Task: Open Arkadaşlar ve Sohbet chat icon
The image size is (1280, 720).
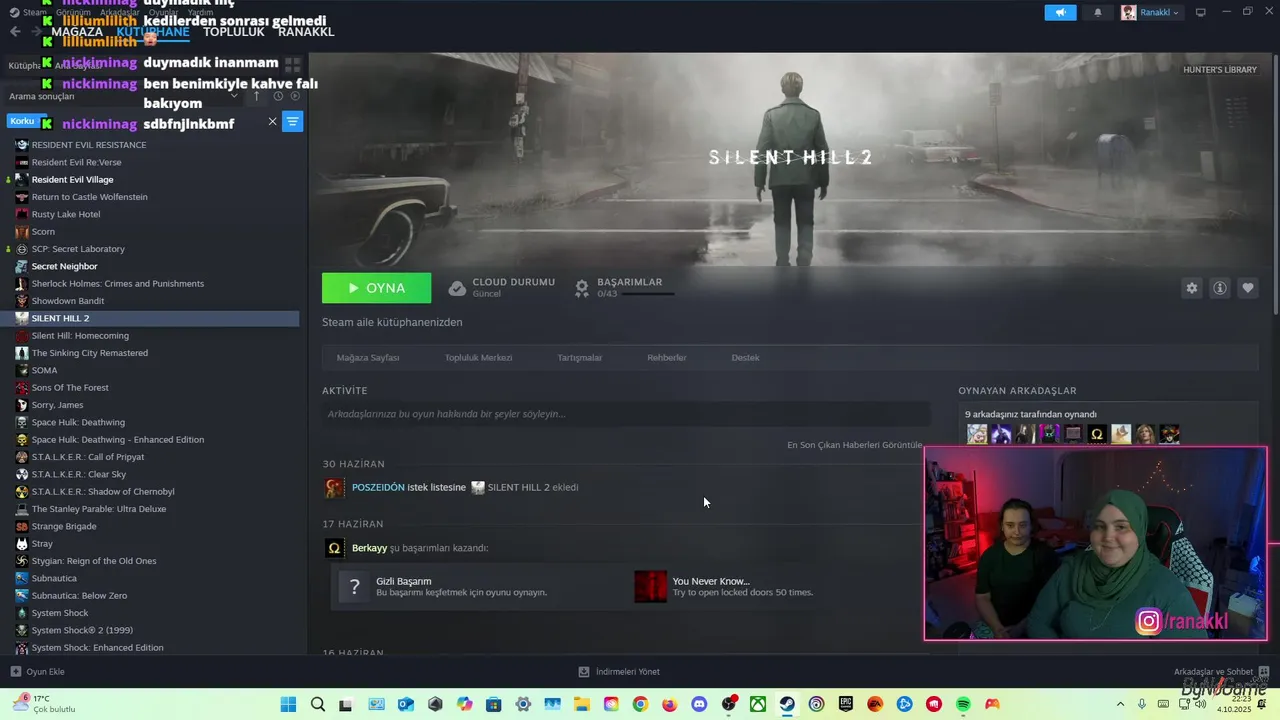Action: pos(1264,672)
